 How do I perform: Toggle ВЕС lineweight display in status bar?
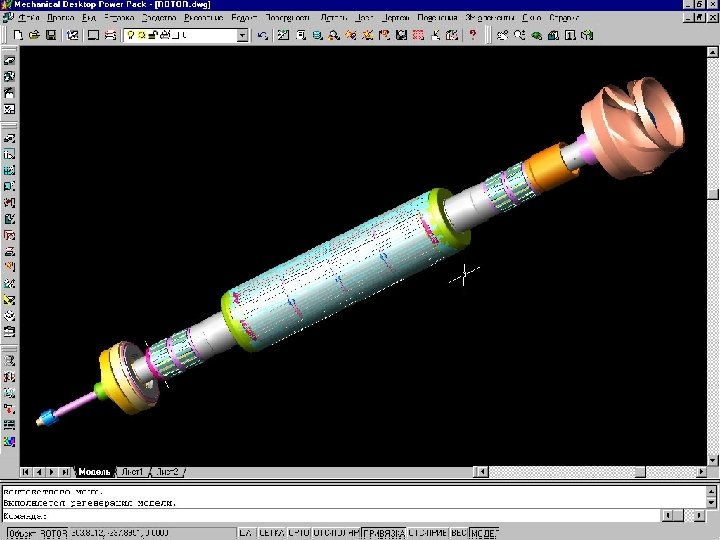click(x=459, y=533)
